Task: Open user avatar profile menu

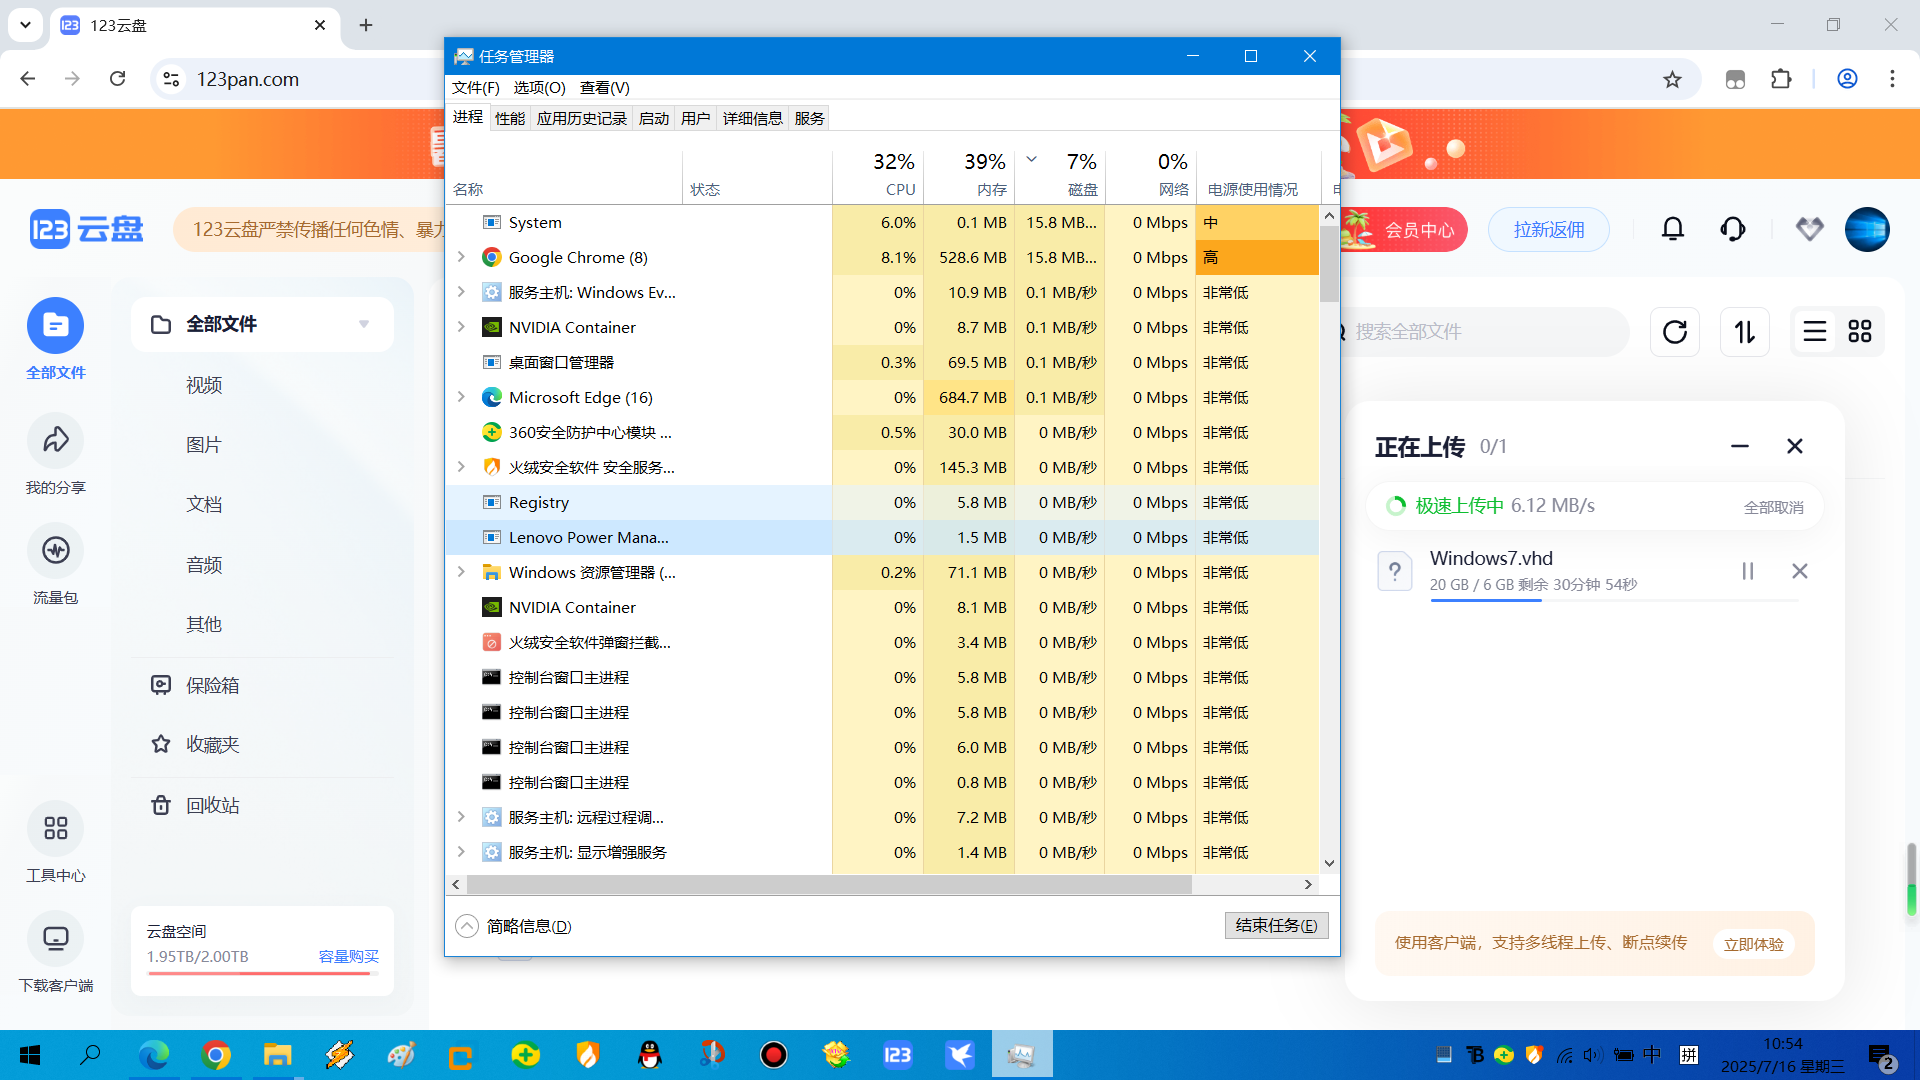Action: (1867, 230)
